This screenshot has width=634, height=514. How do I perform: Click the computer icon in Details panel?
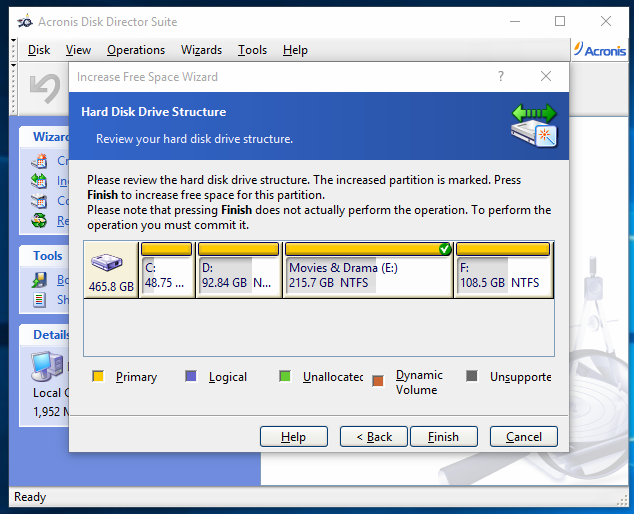[x=47, y=366]
